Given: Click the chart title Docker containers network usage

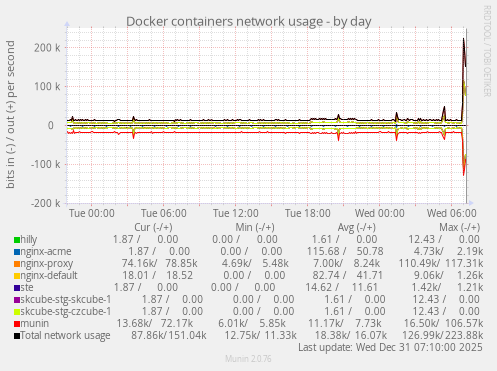Looking at the screenshot, I should [249, 21].
